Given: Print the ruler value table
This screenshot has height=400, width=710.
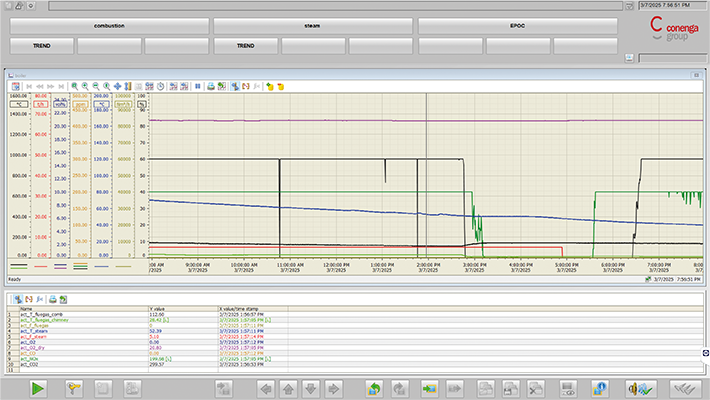Looking at the screenshot, I should pyautogui.click(x=53, y=299).
